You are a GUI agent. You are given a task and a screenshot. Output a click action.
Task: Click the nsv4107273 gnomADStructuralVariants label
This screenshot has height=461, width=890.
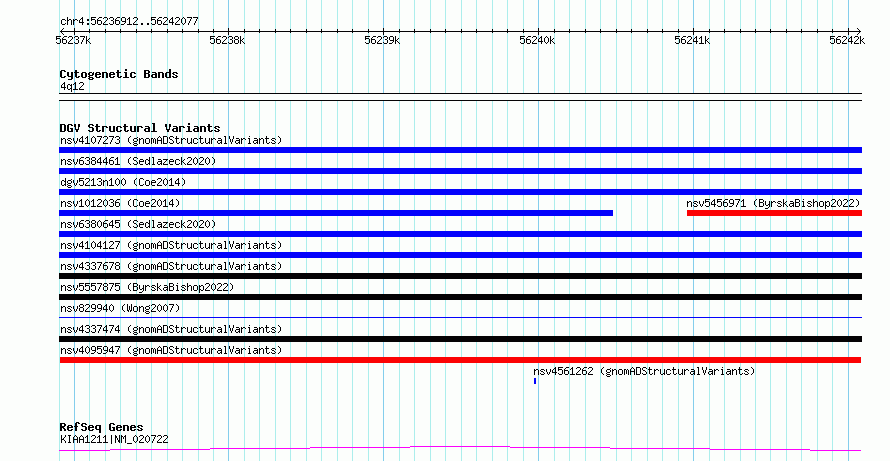171,140
